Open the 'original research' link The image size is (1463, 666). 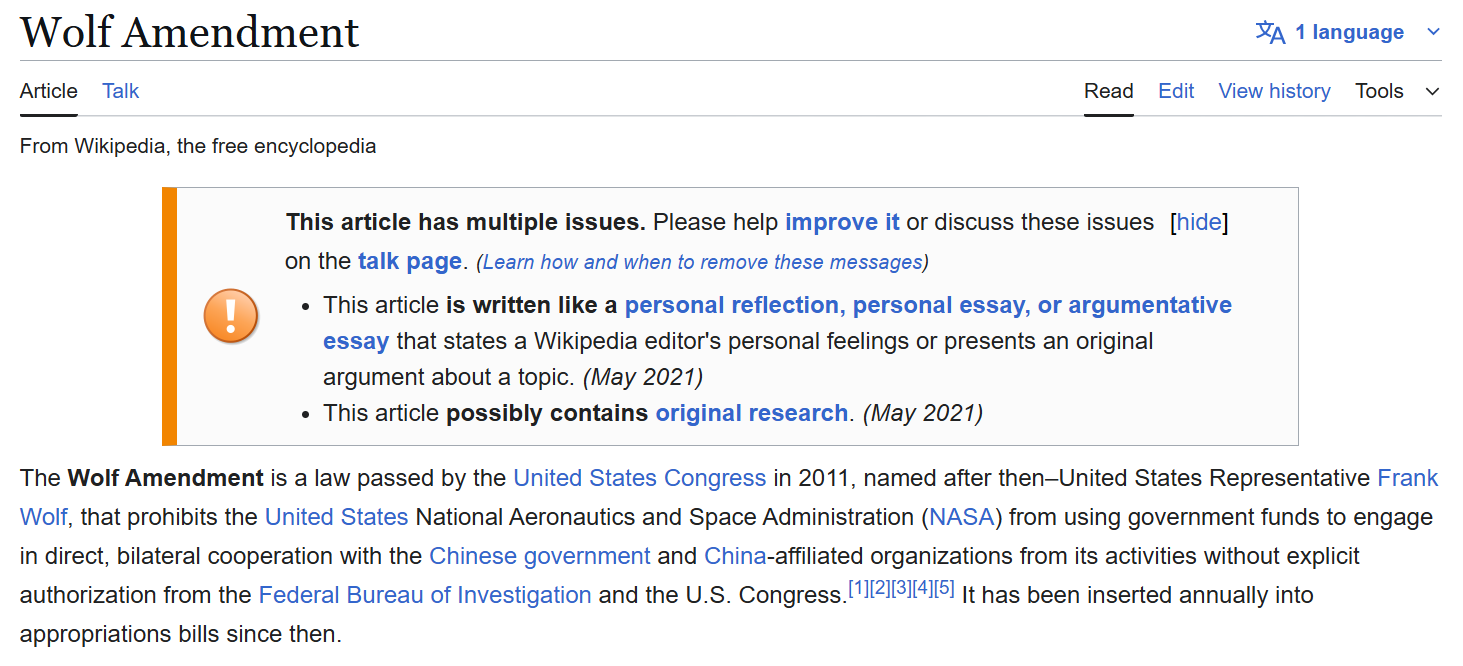click(x=751, y=413)
